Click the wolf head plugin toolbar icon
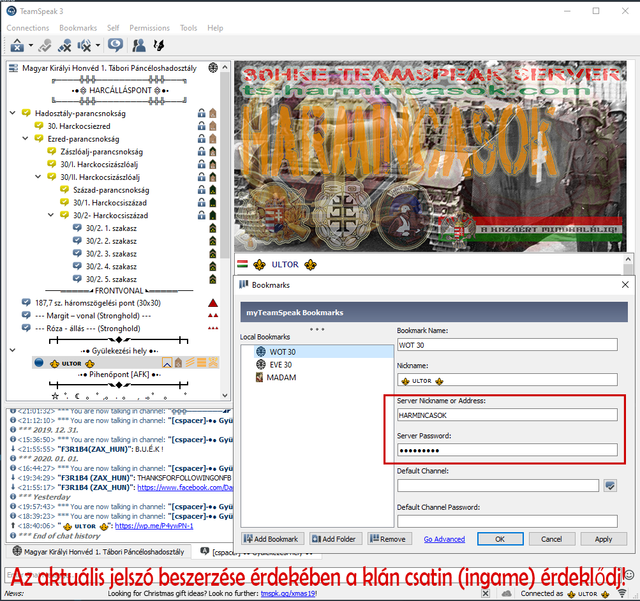This screenshot has height=601, width=640. [159, 45]
